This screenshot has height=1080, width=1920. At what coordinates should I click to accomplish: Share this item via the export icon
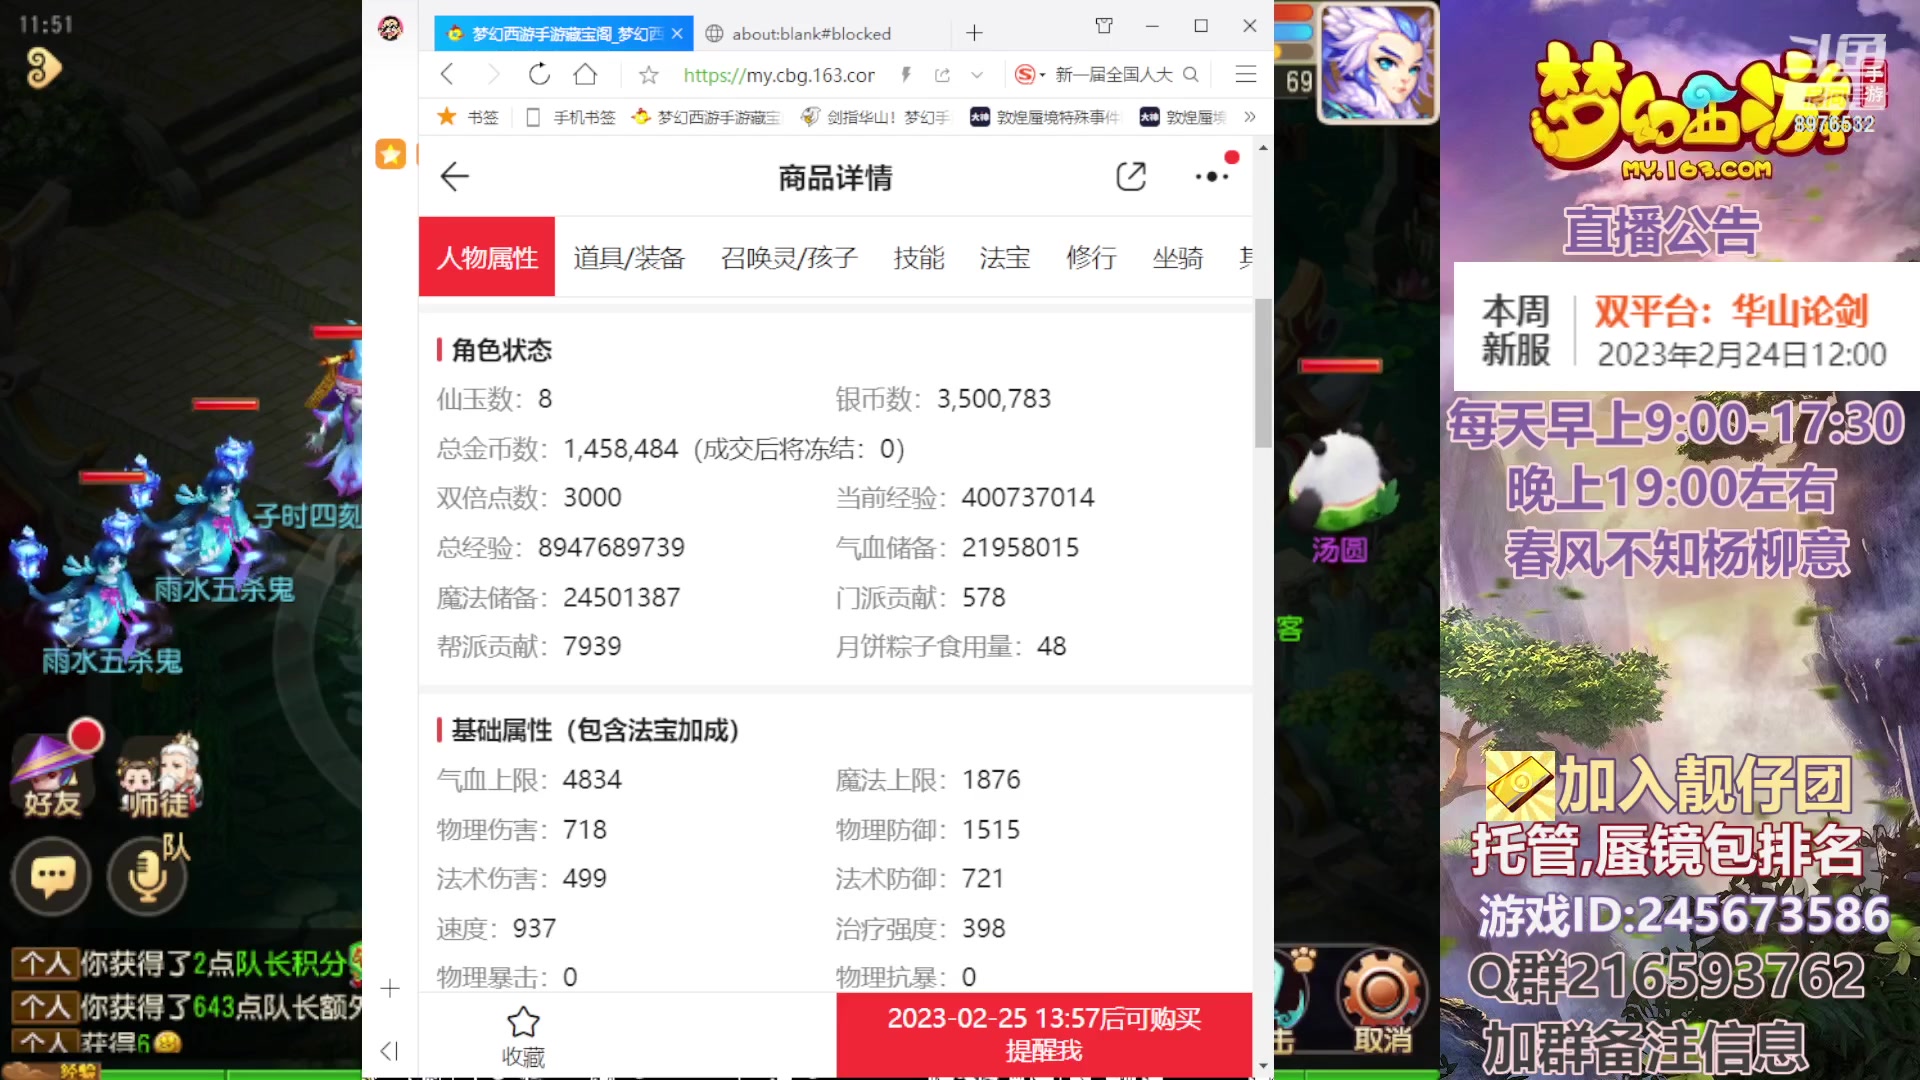click(x=1131, y=177)
